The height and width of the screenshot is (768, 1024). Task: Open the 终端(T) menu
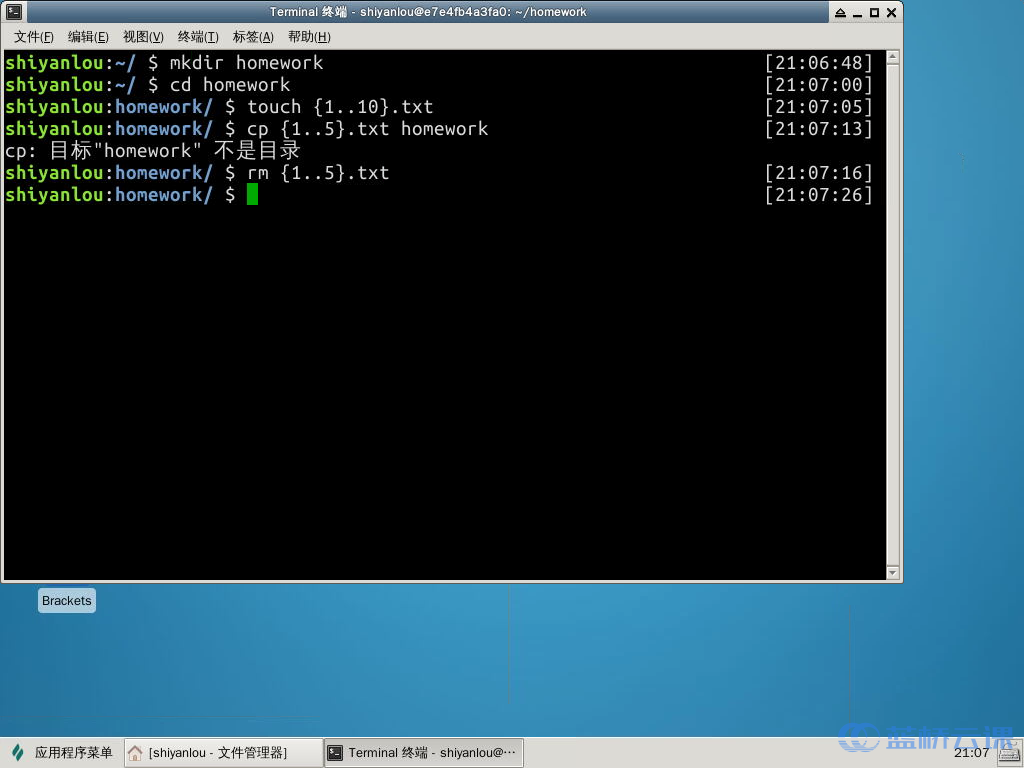(198, 37)
